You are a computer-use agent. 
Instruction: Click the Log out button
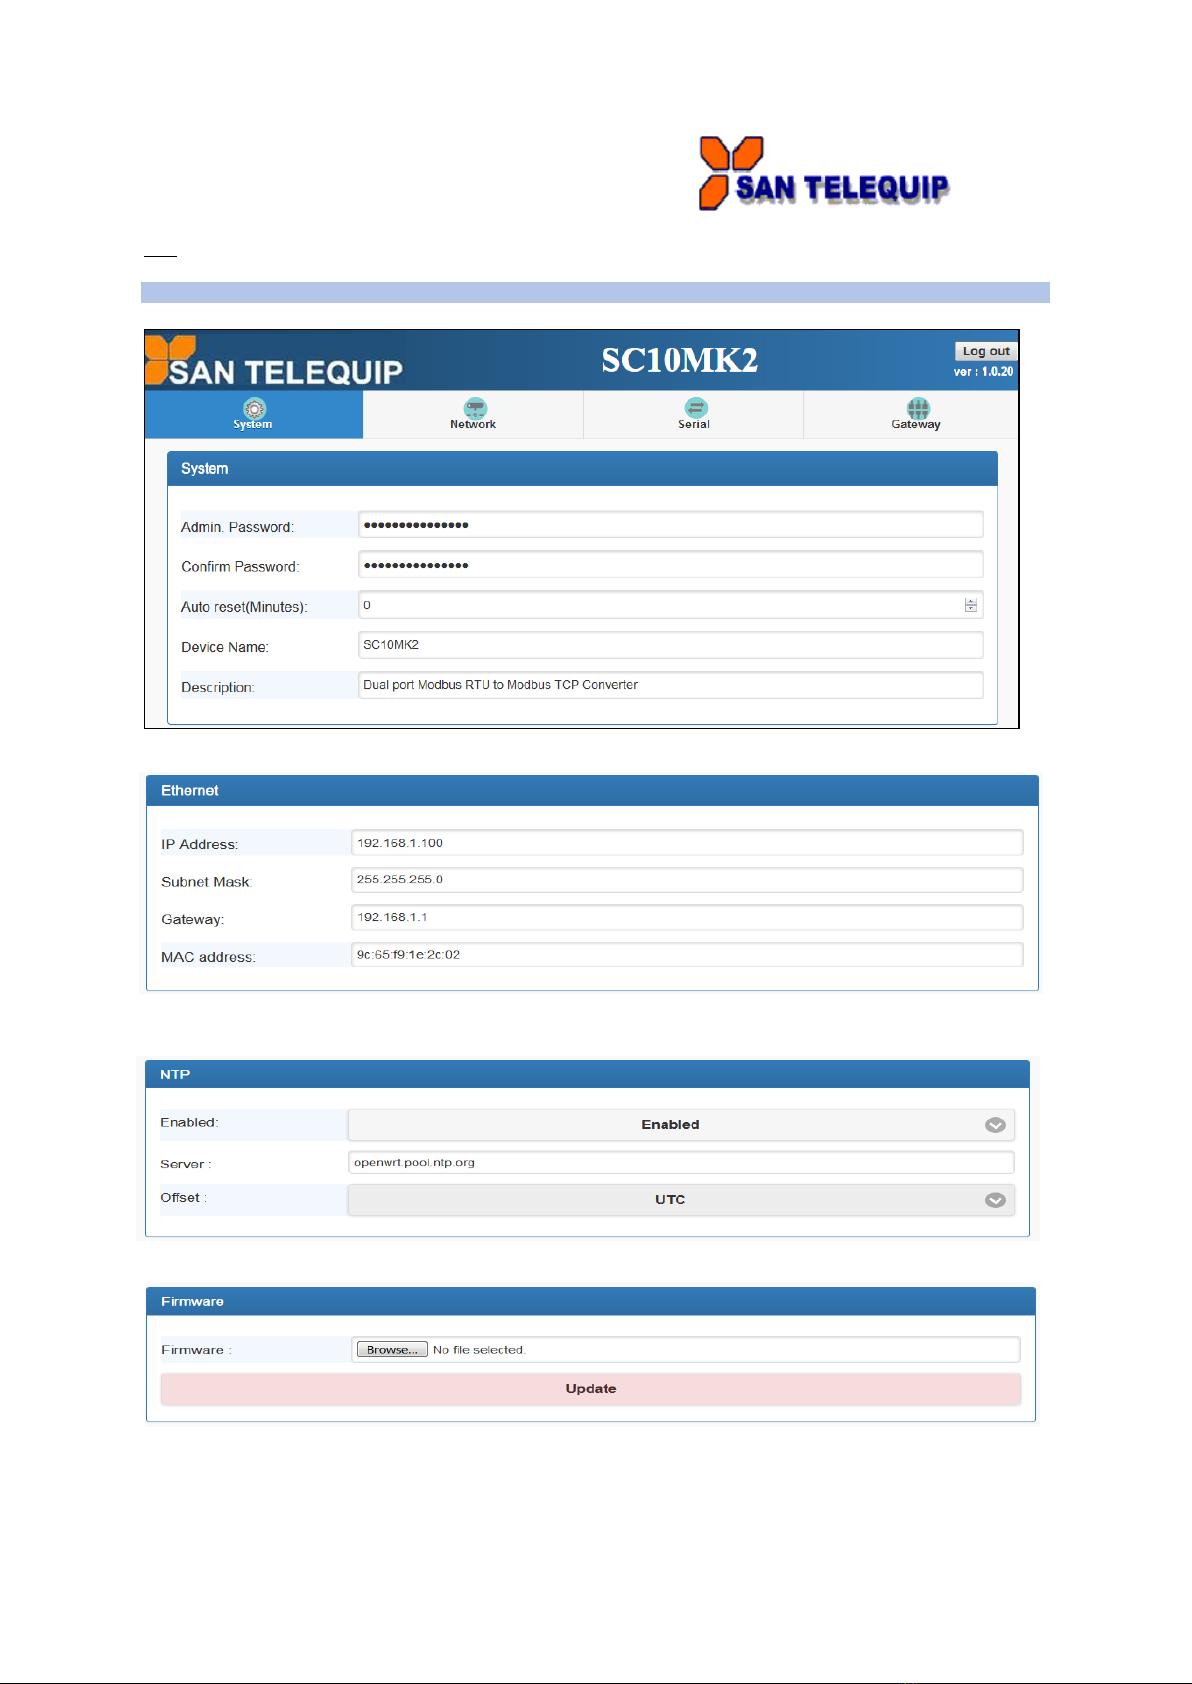click(x=986, y=351)
